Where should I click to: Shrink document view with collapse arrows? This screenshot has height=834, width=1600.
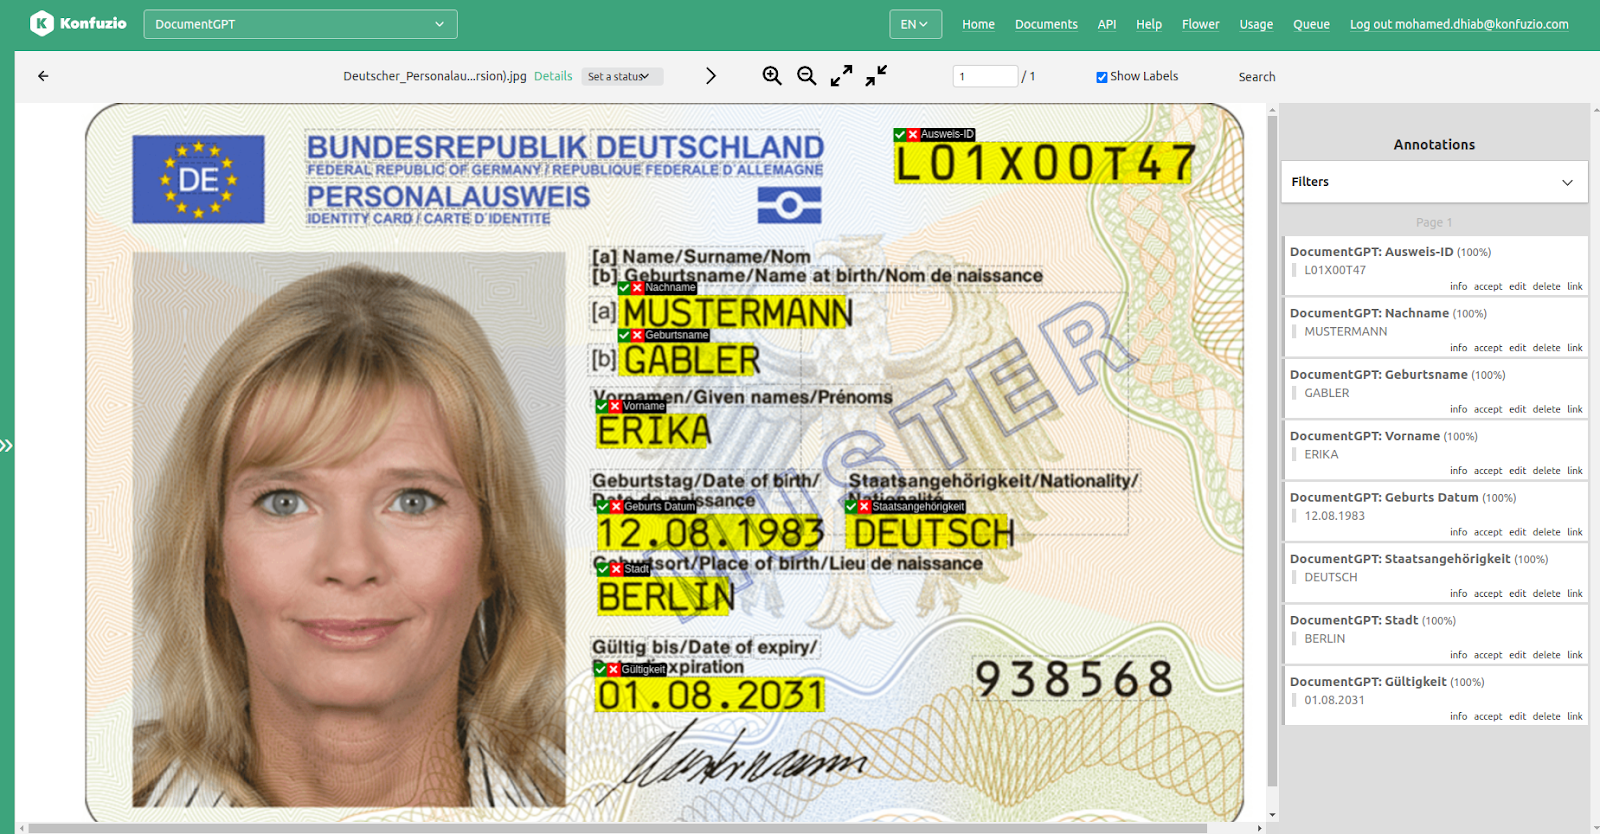coord(877,76)
